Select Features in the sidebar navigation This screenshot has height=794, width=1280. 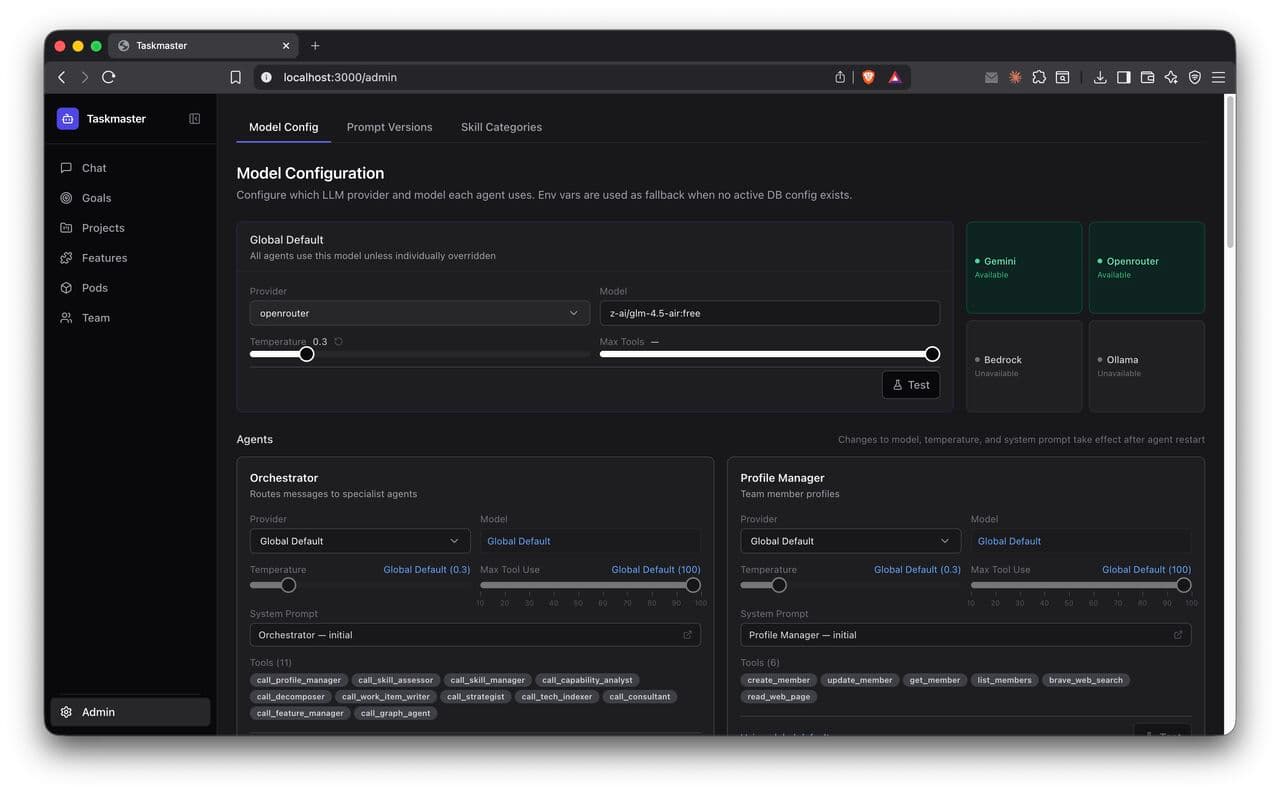pyautogui.click(x=103, y=257)
